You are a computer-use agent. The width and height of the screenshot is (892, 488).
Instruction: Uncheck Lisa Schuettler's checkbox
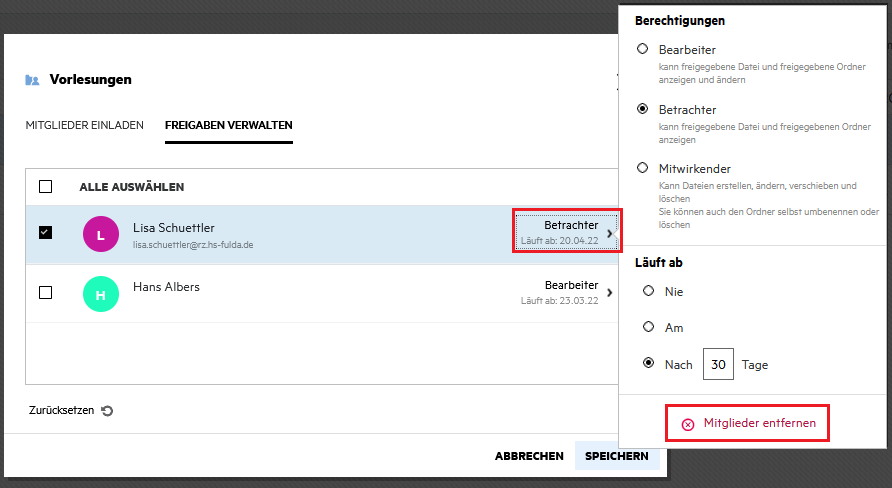click(x=45, y=233)
